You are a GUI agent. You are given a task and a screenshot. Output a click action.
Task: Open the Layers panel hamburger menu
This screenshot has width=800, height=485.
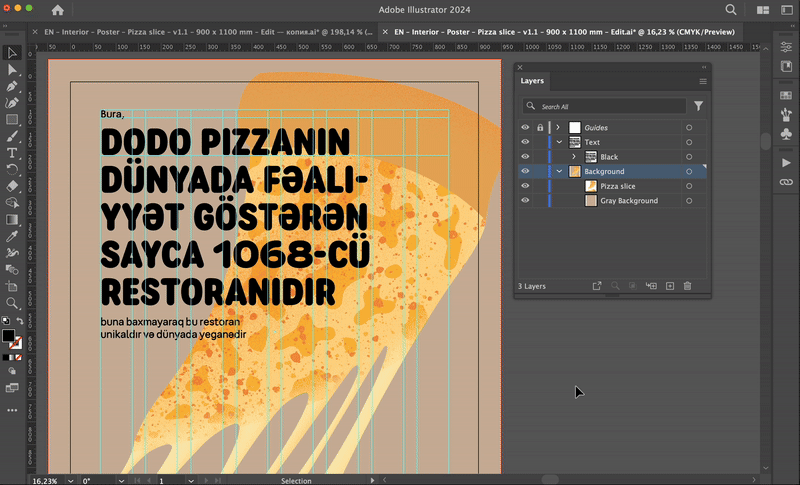point(703,82)
